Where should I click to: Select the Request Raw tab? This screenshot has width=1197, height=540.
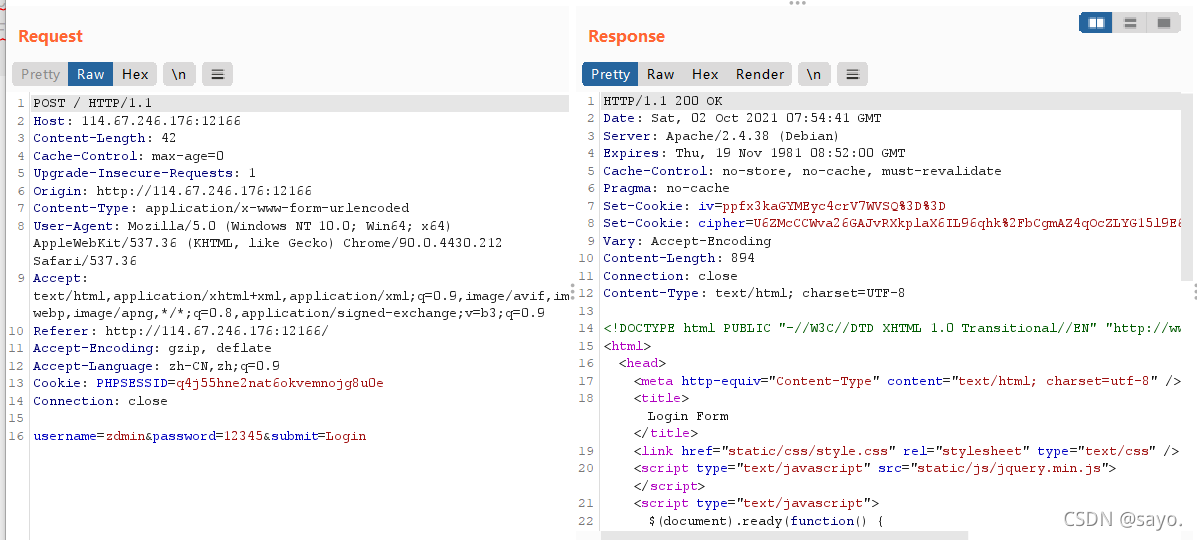point(90,74)
